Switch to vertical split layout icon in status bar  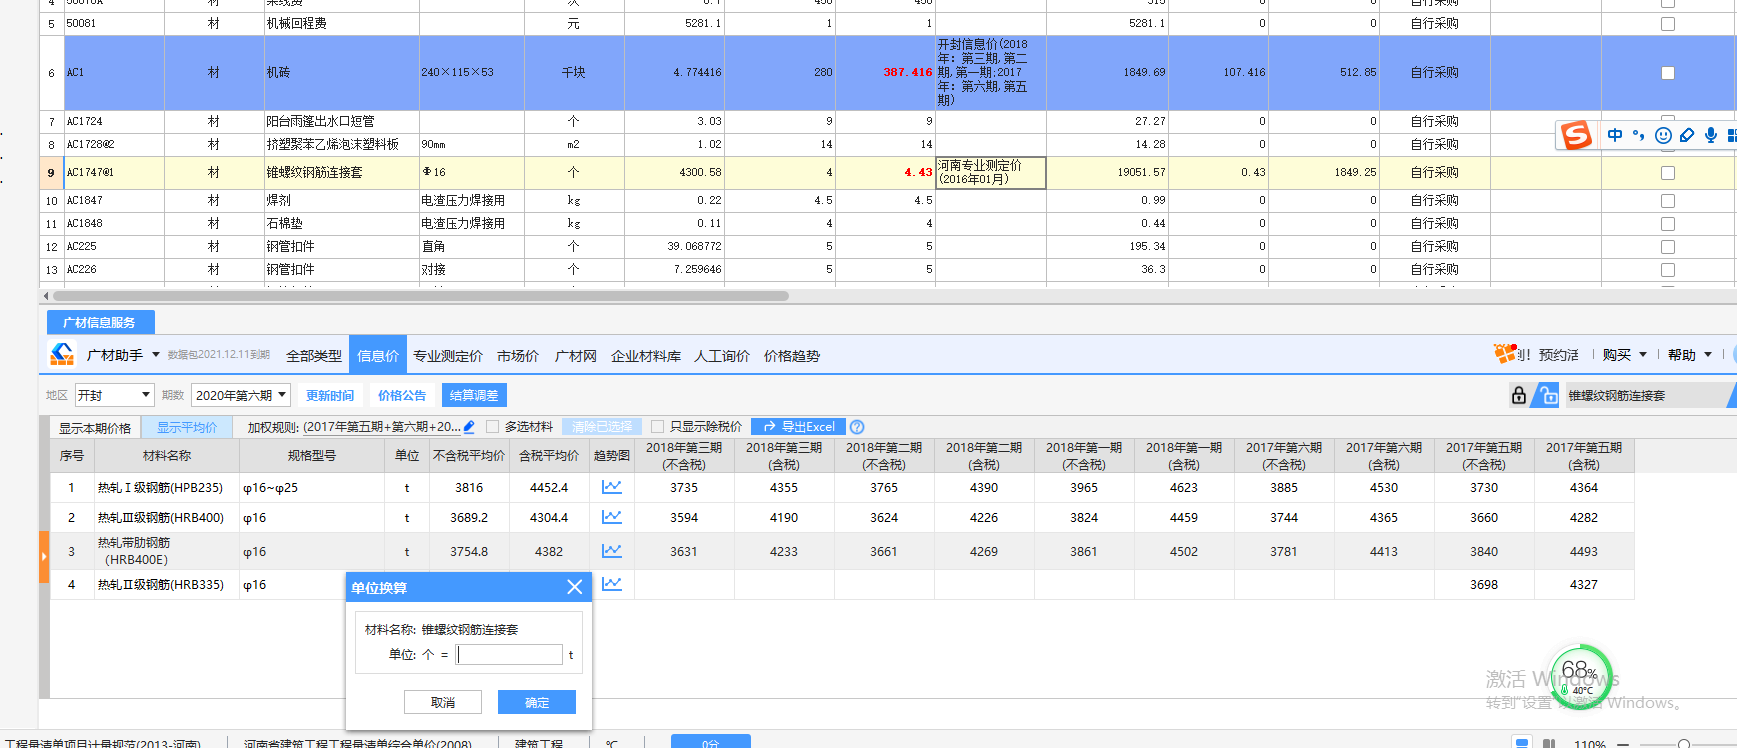[x=1549, y=743]
